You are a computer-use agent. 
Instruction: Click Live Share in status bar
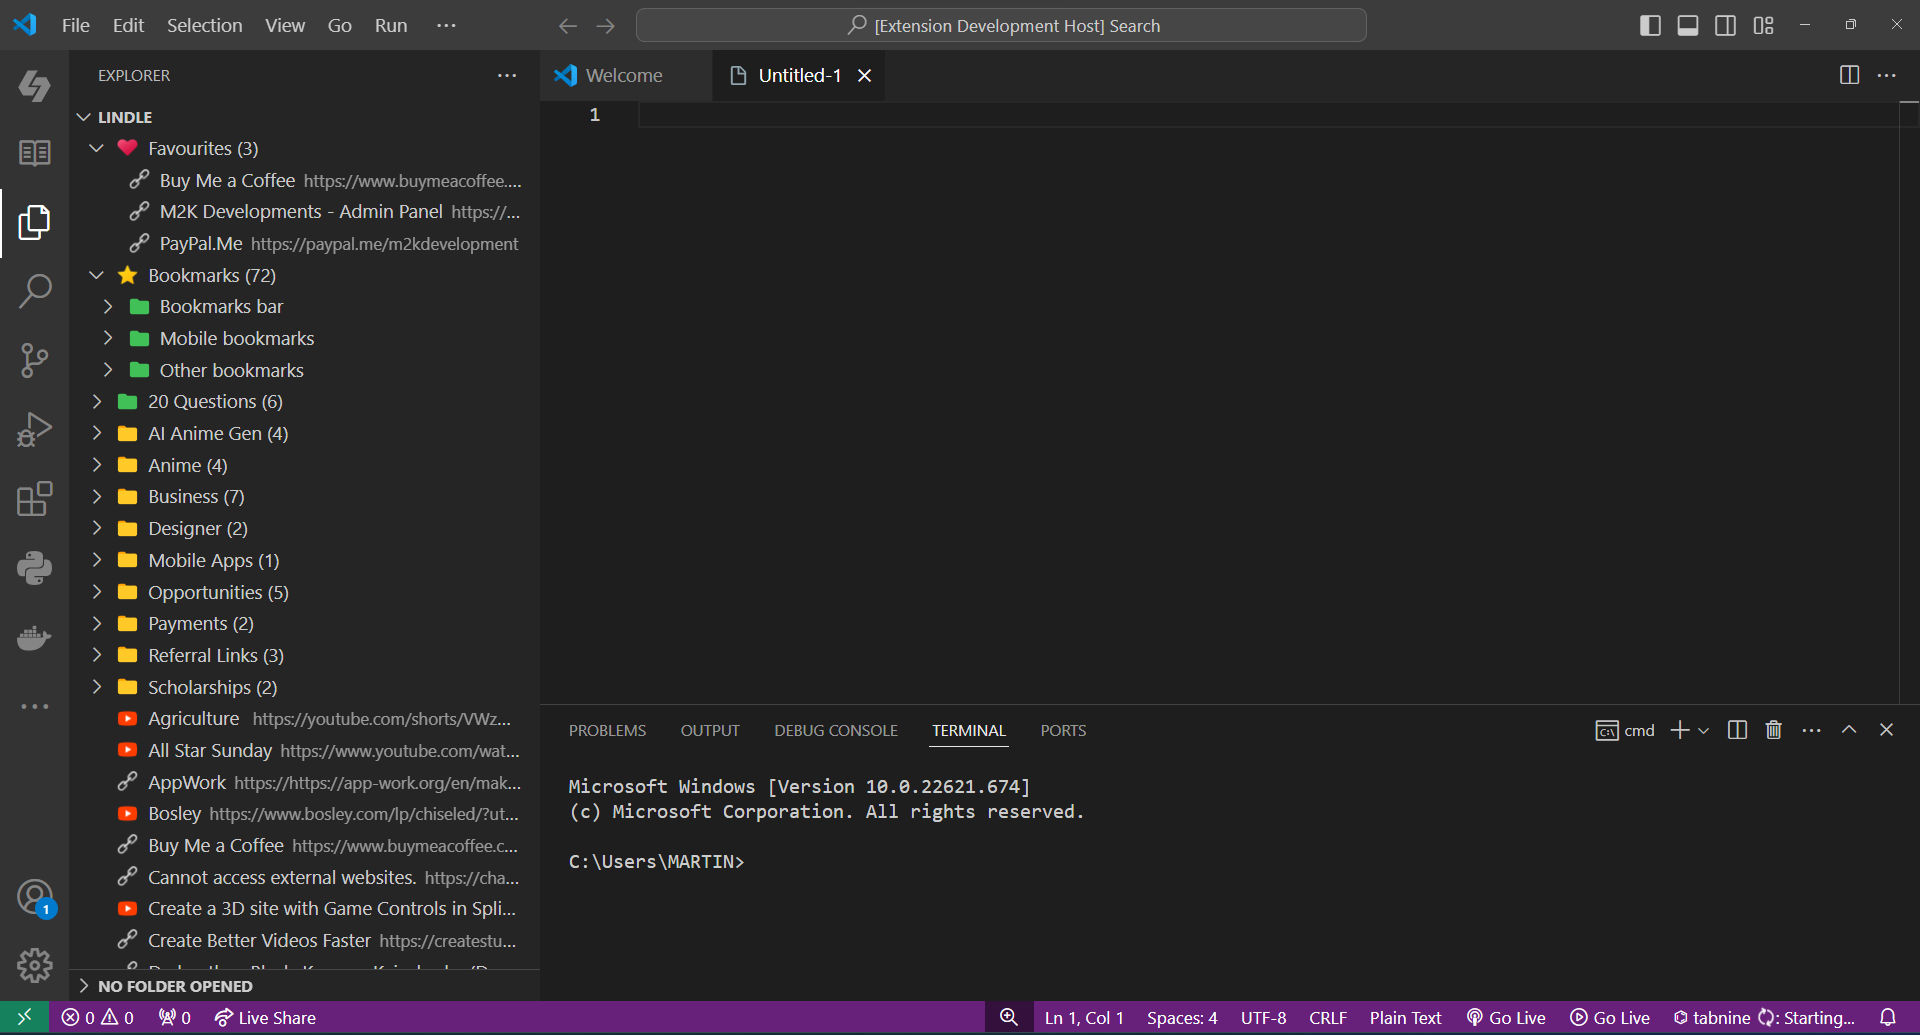click(265, 1017)
